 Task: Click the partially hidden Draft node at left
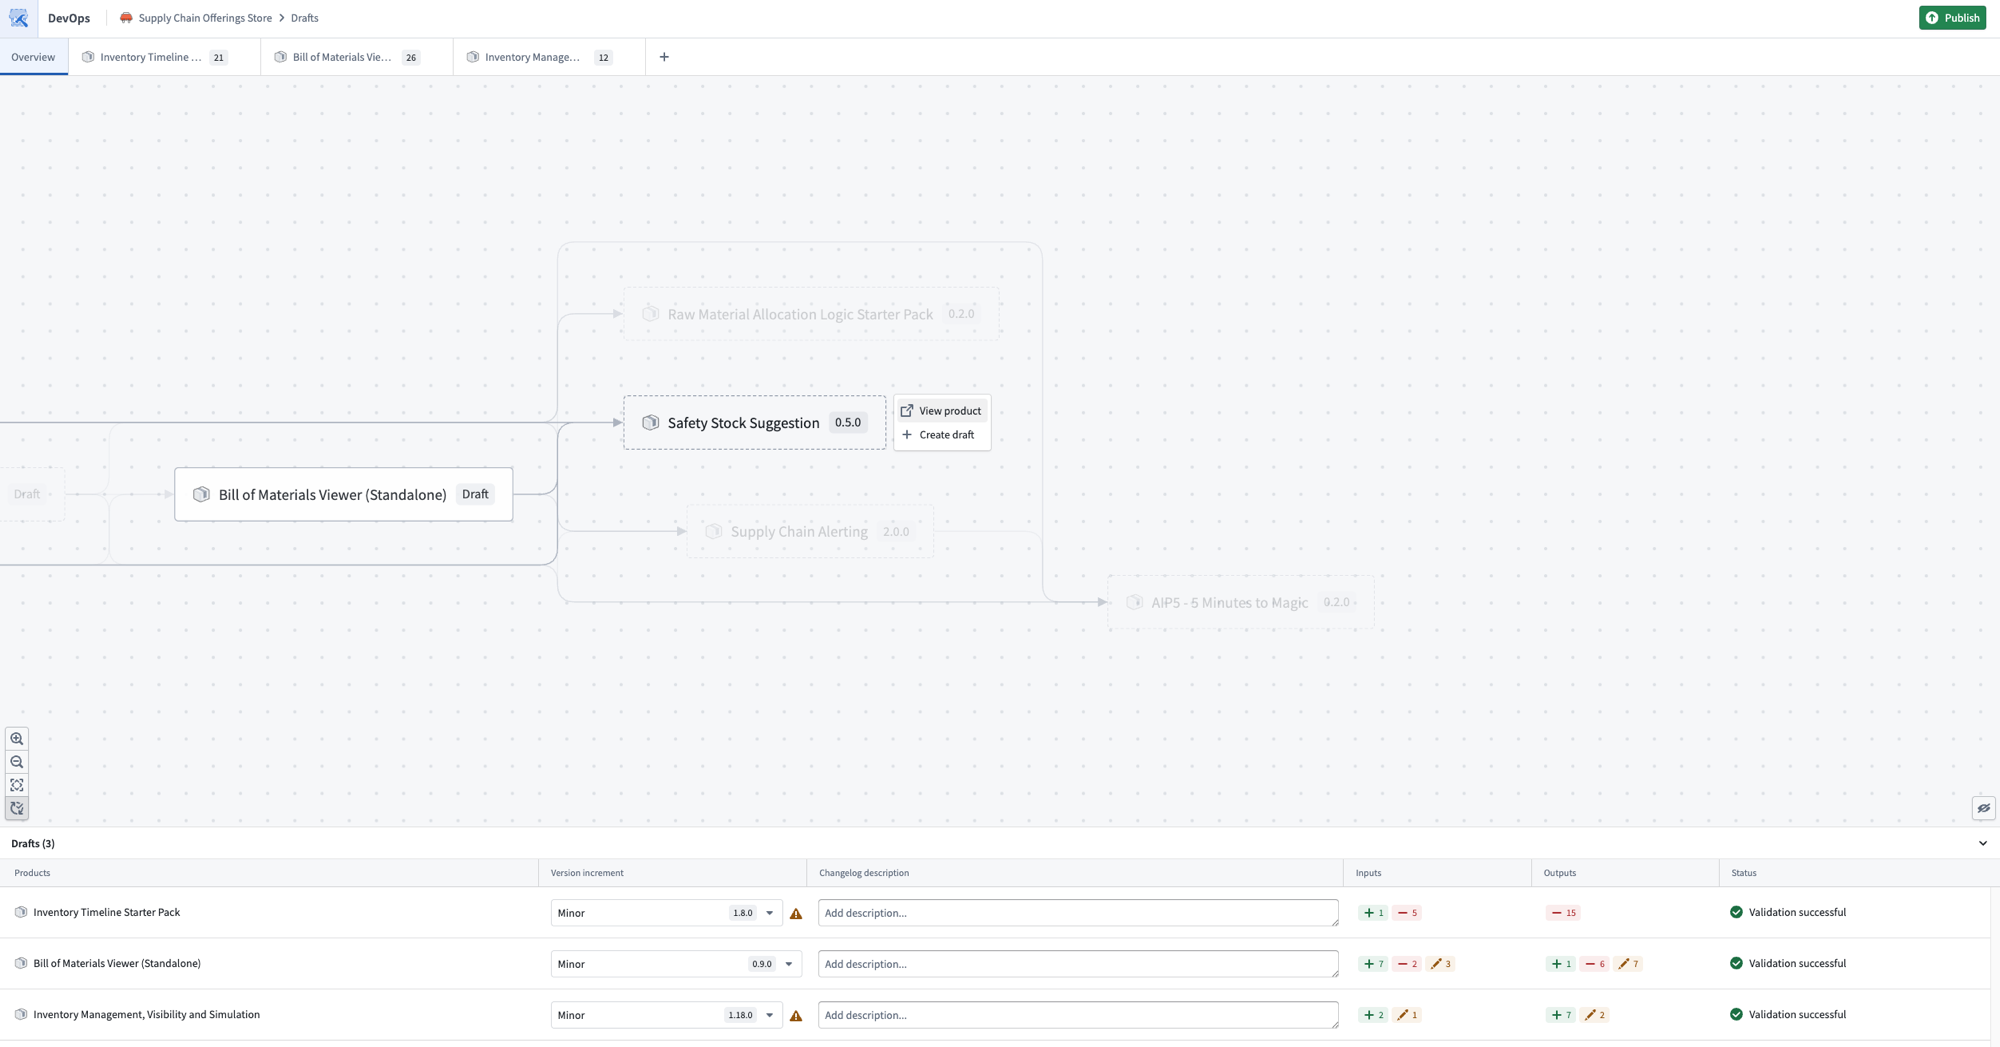click(30, 494)
